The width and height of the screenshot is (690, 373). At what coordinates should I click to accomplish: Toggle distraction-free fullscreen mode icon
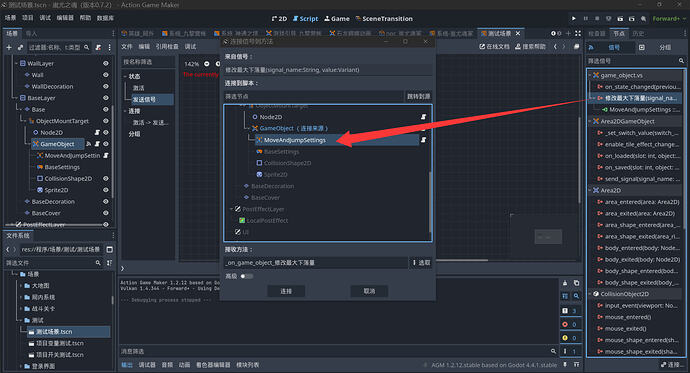578,33
